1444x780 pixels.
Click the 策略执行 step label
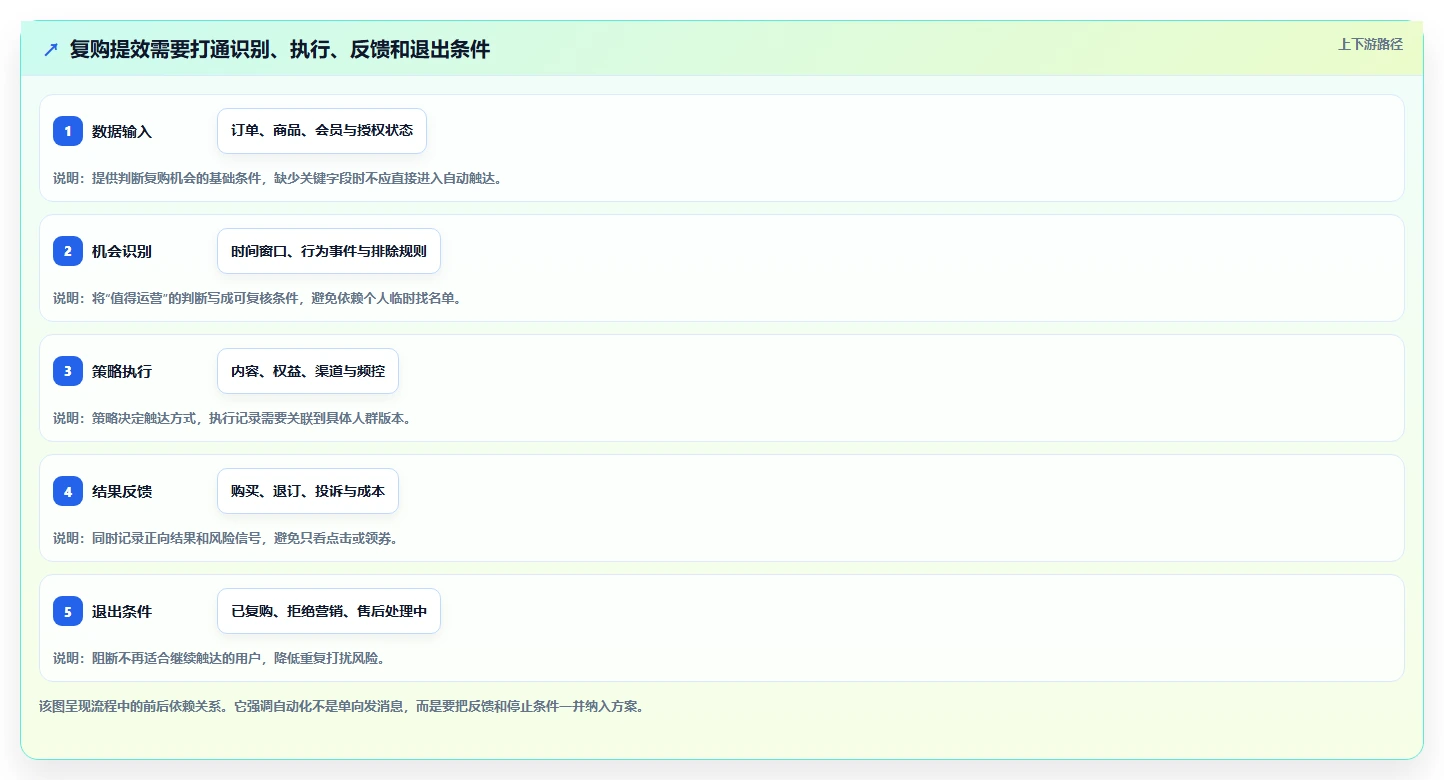click(x=122, y=371)
